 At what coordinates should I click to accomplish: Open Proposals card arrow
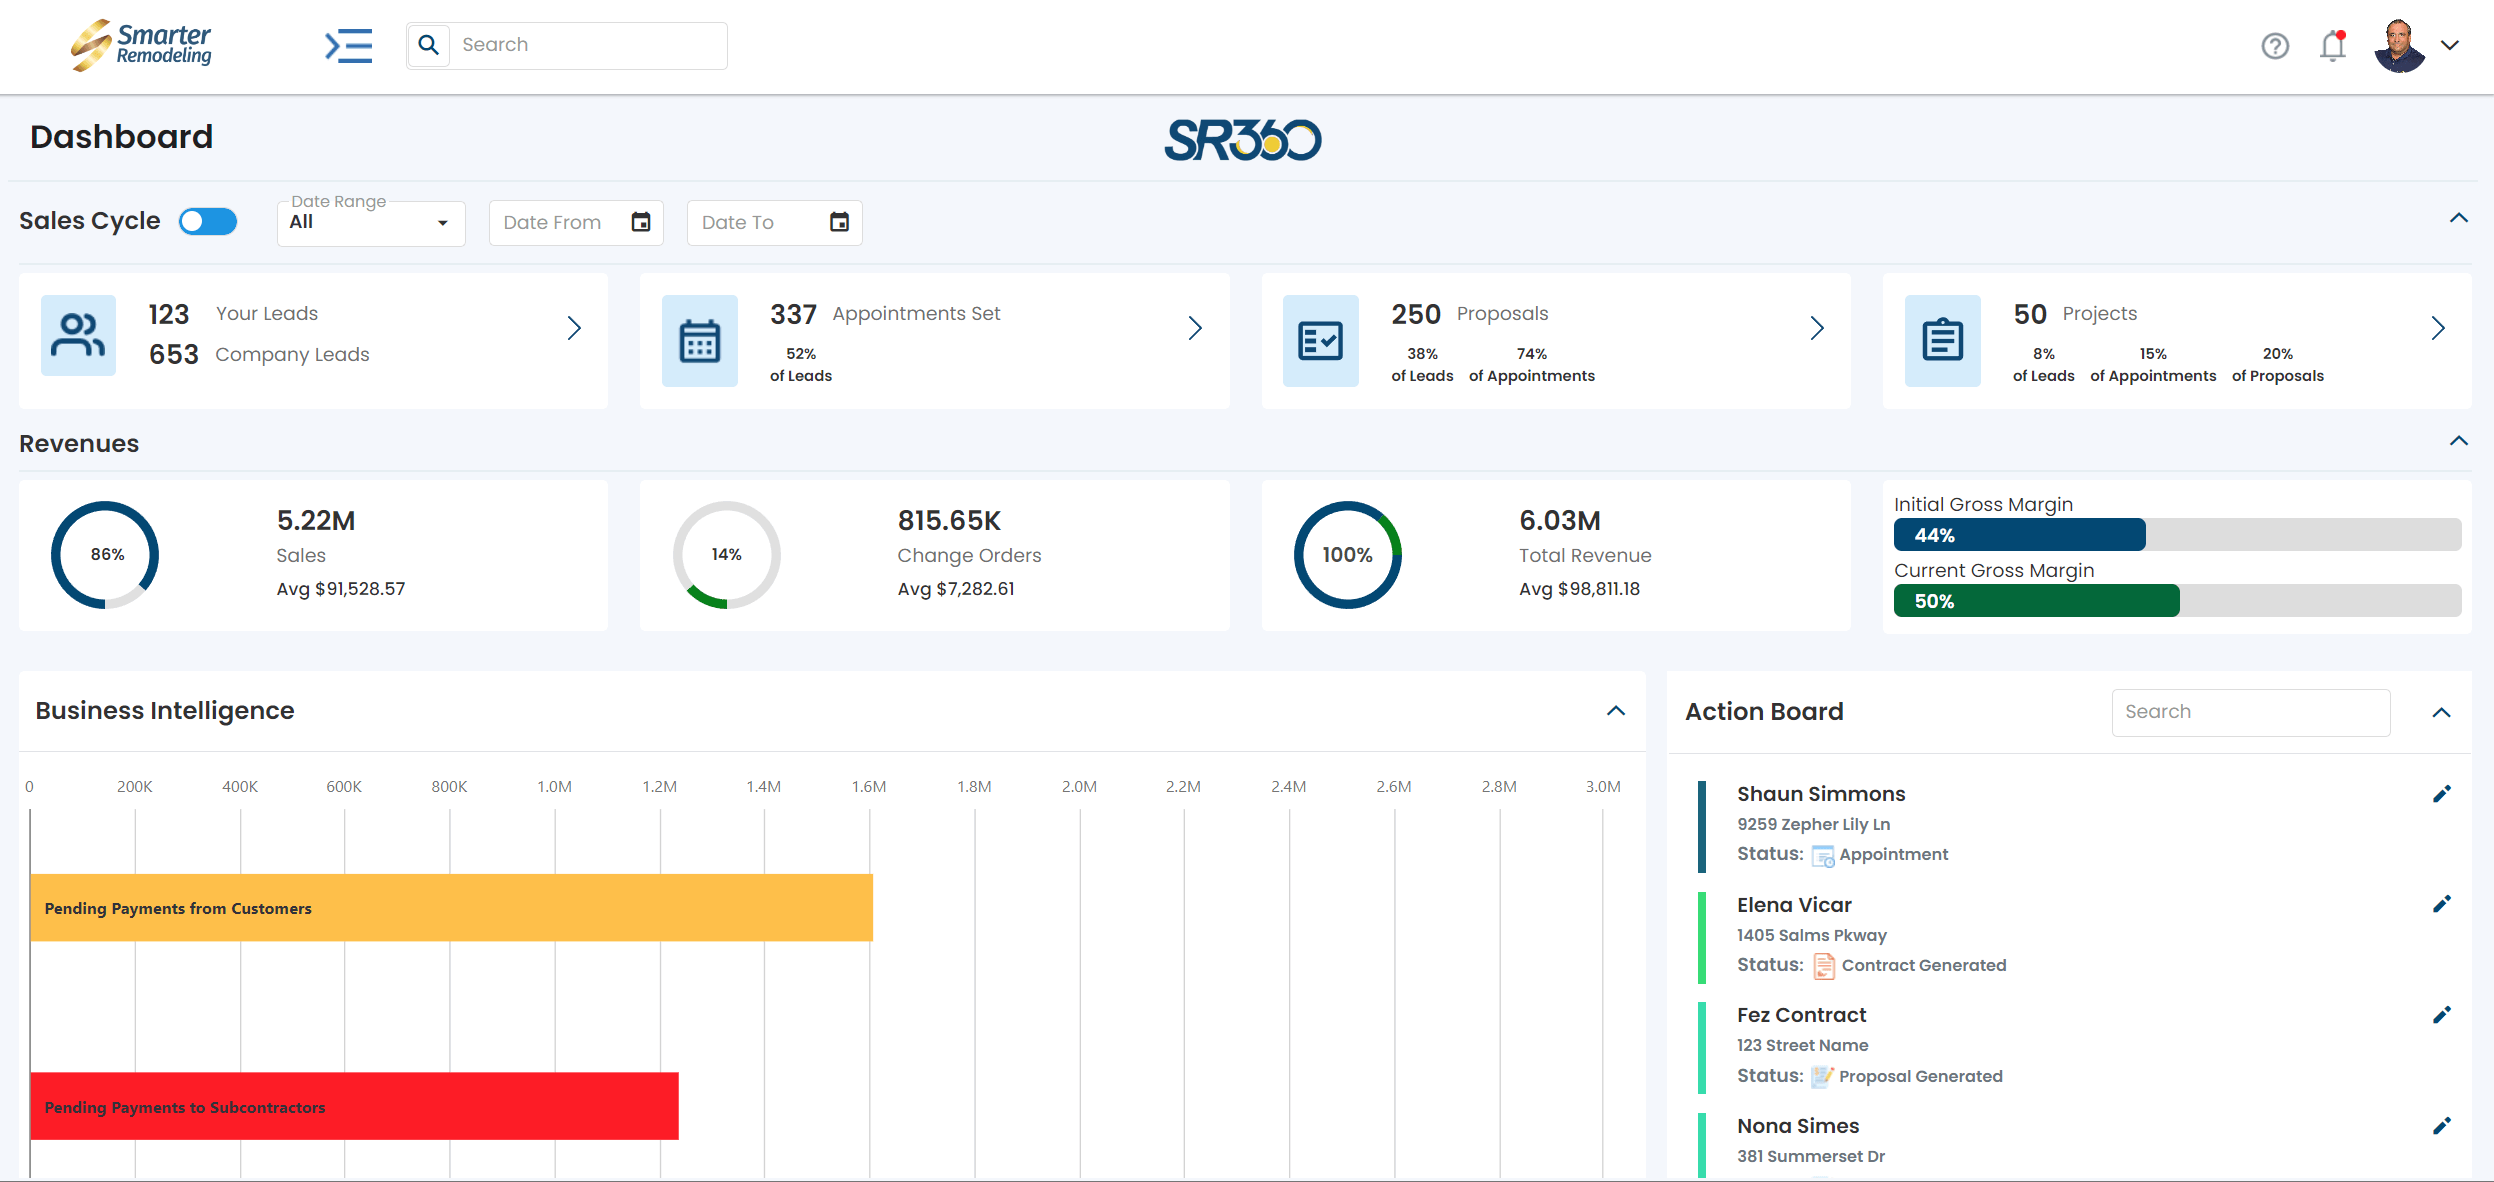click(x=1817, y=328)
